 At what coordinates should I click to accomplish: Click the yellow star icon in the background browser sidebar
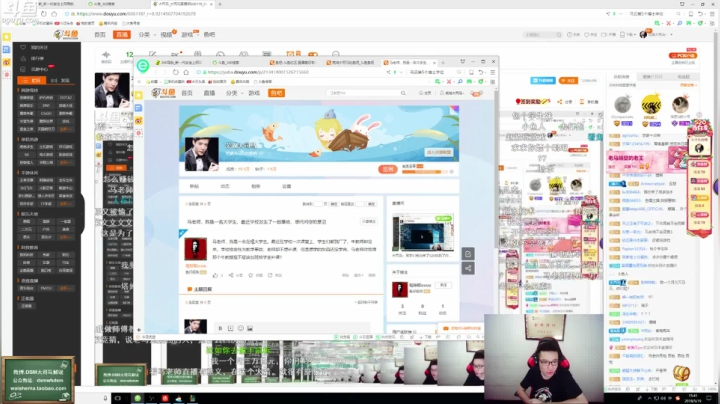coord(6,37)
